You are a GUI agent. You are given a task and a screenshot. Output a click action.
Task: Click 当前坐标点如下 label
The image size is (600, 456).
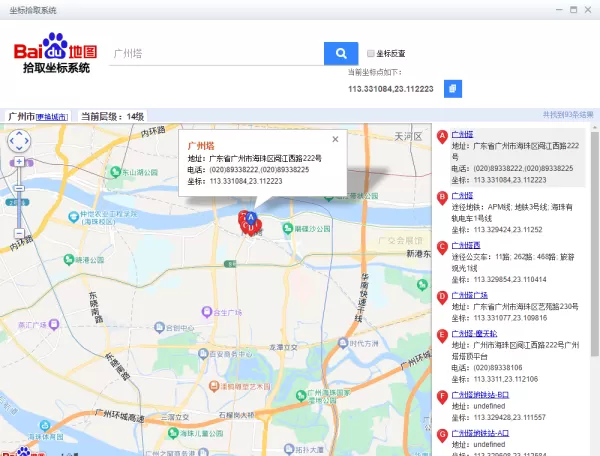375,72
